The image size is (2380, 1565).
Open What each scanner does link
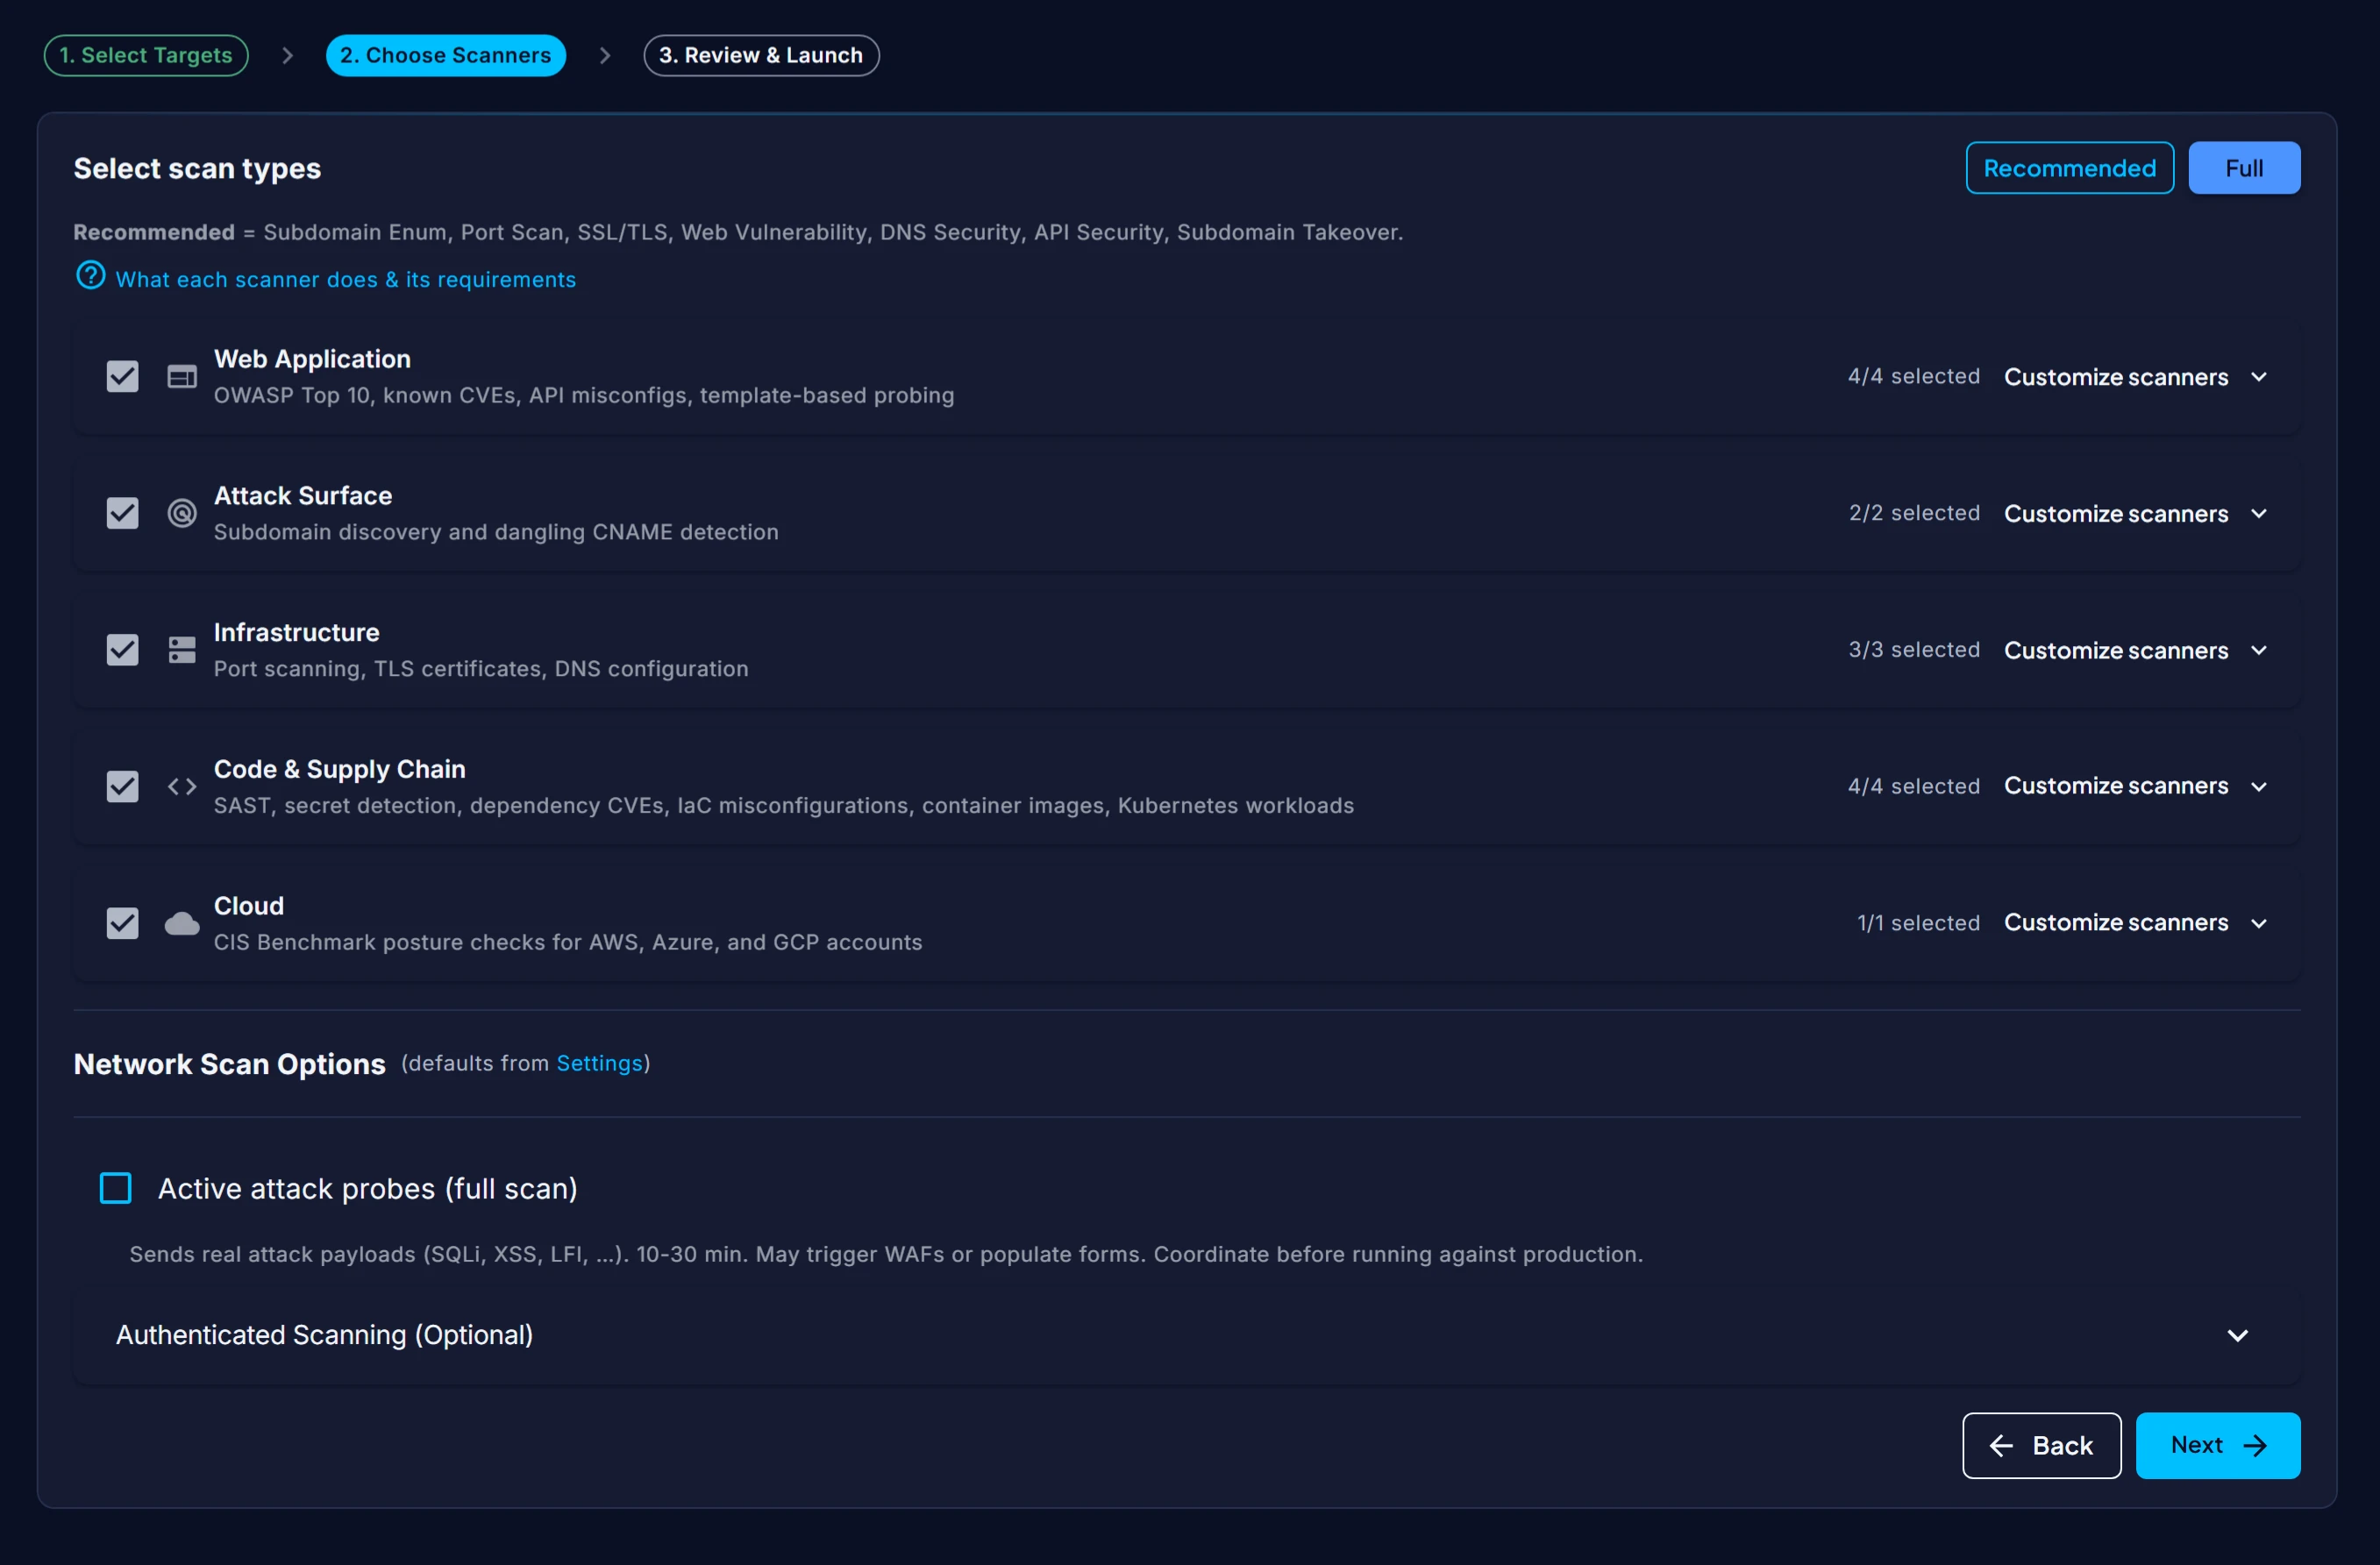[x=345, y=280]
